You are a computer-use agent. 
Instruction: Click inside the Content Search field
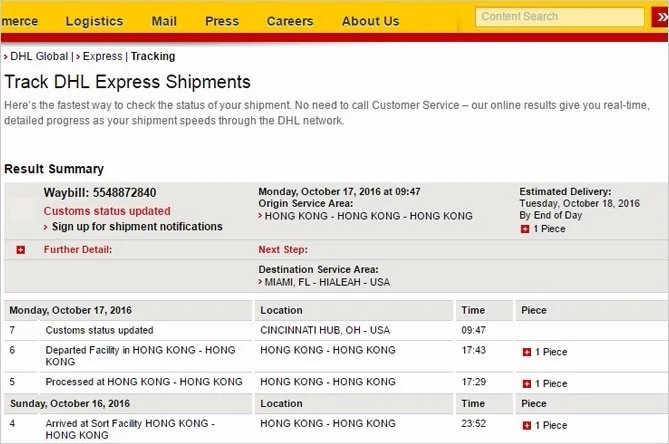(560, 17)
